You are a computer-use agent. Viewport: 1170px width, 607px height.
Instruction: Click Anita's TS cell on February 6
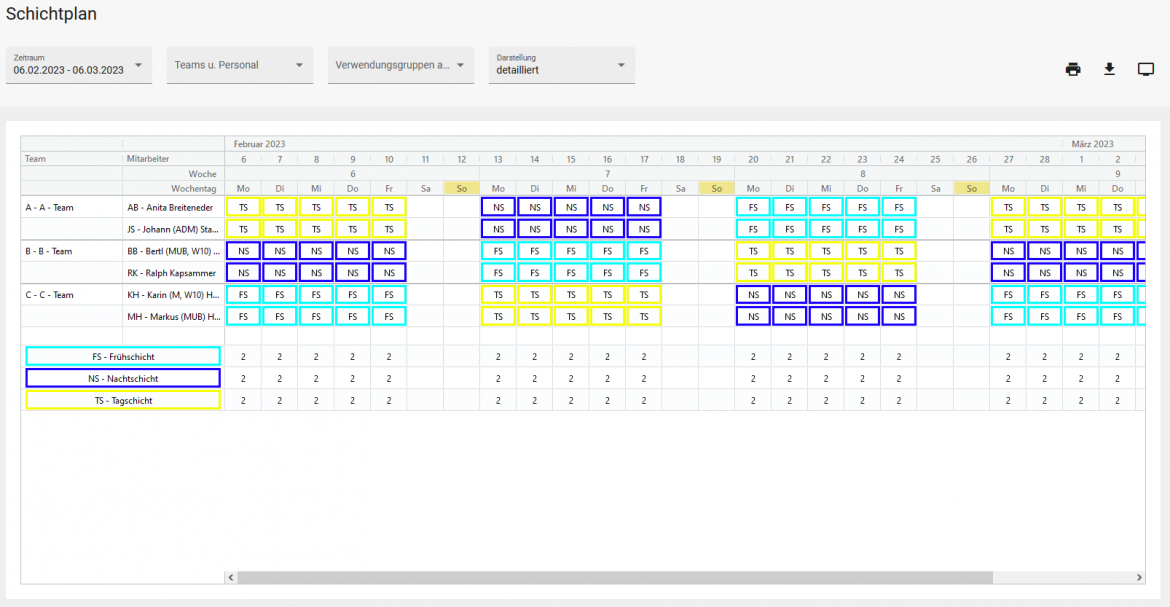tap(242, 206)
